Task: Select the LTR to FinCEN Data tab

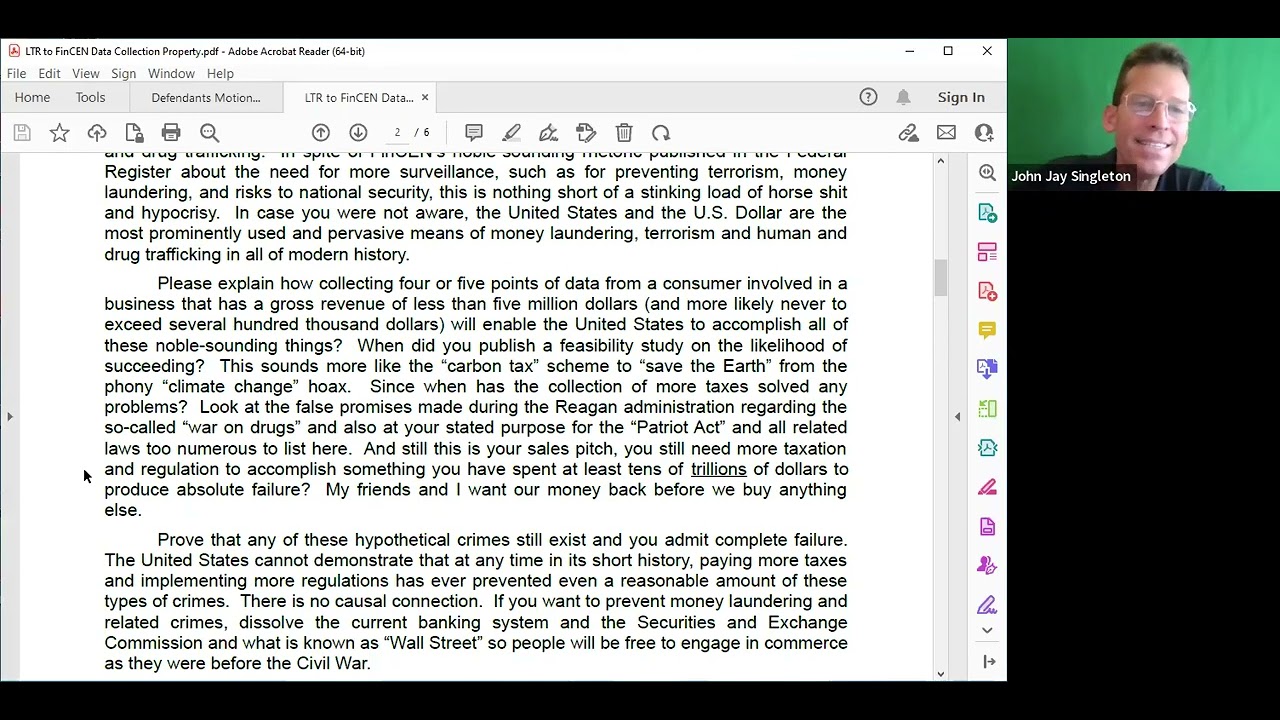Action: tap(358, 97)
